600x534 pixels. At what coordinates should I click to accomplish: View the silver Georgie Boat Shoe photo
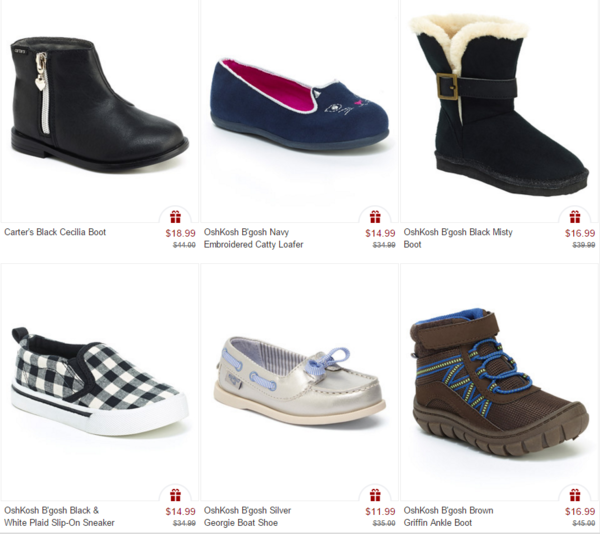point(300,381)
